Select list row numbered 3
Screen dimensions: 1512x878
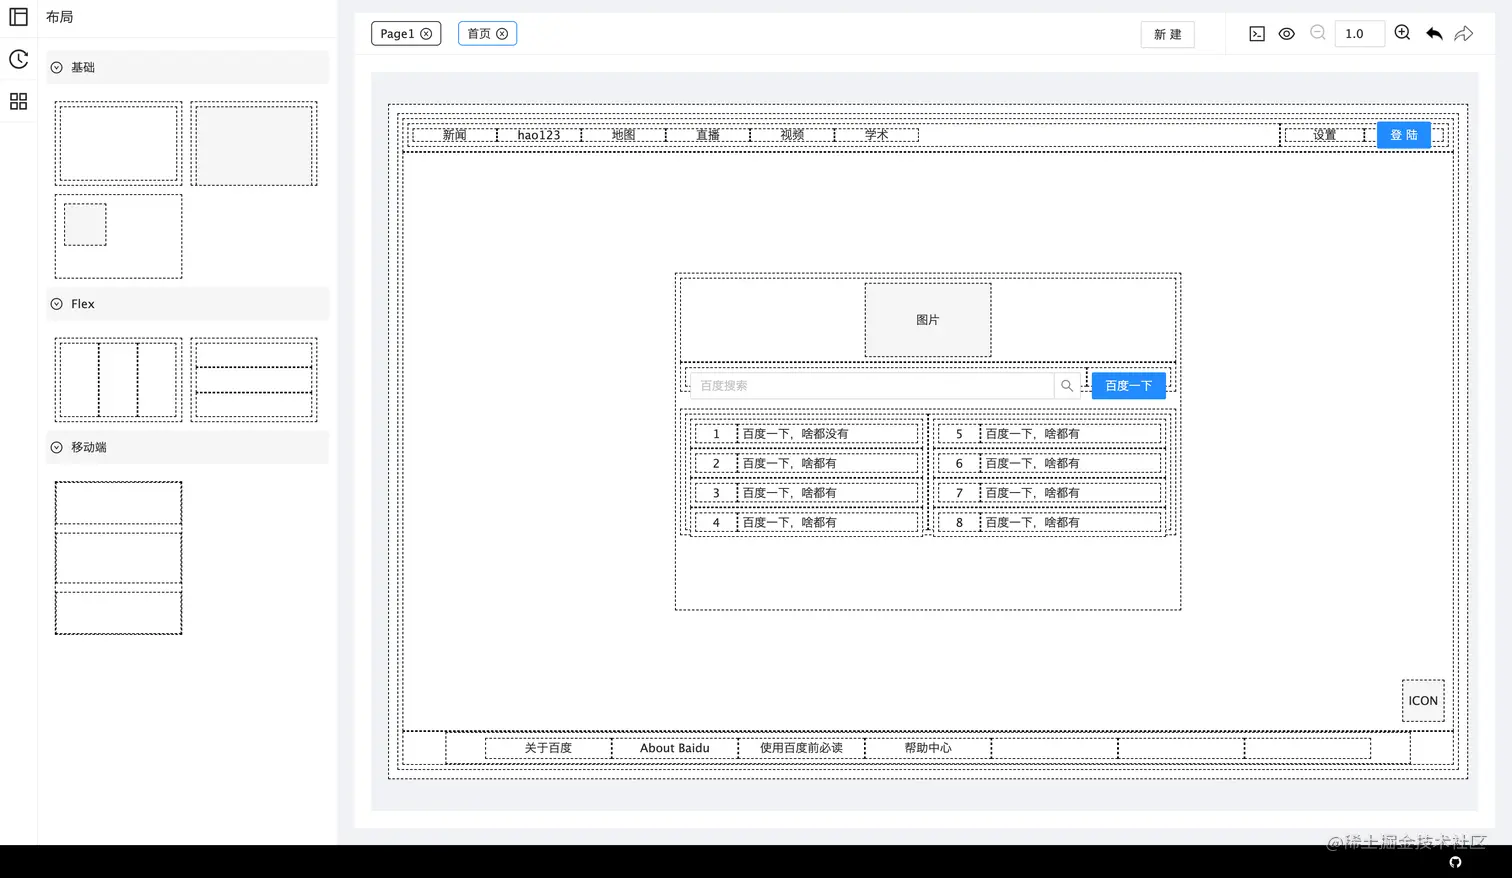click(x=806, y=493)
